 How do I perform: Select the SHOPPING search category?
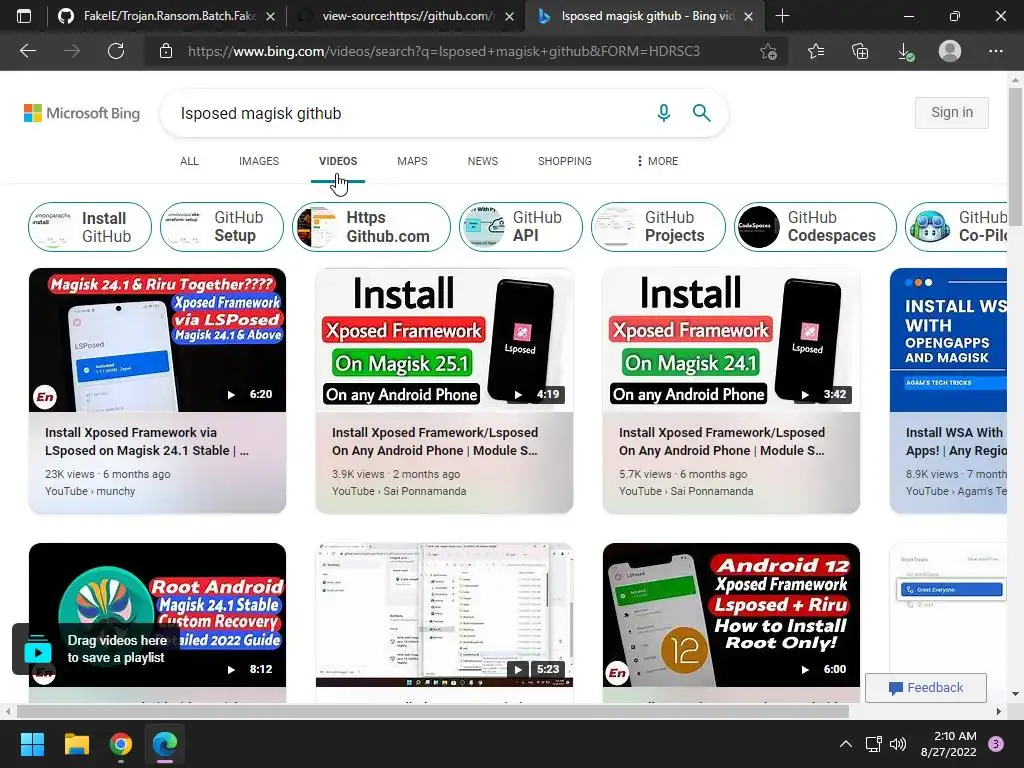565,161
